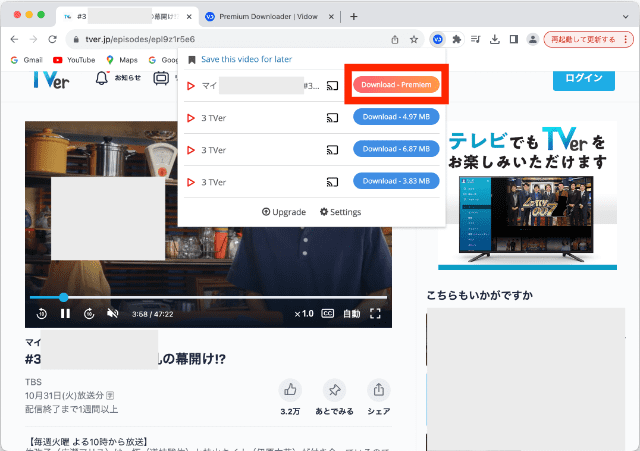
Task: Open the YouTube bookmark
Action: point(74,60)
